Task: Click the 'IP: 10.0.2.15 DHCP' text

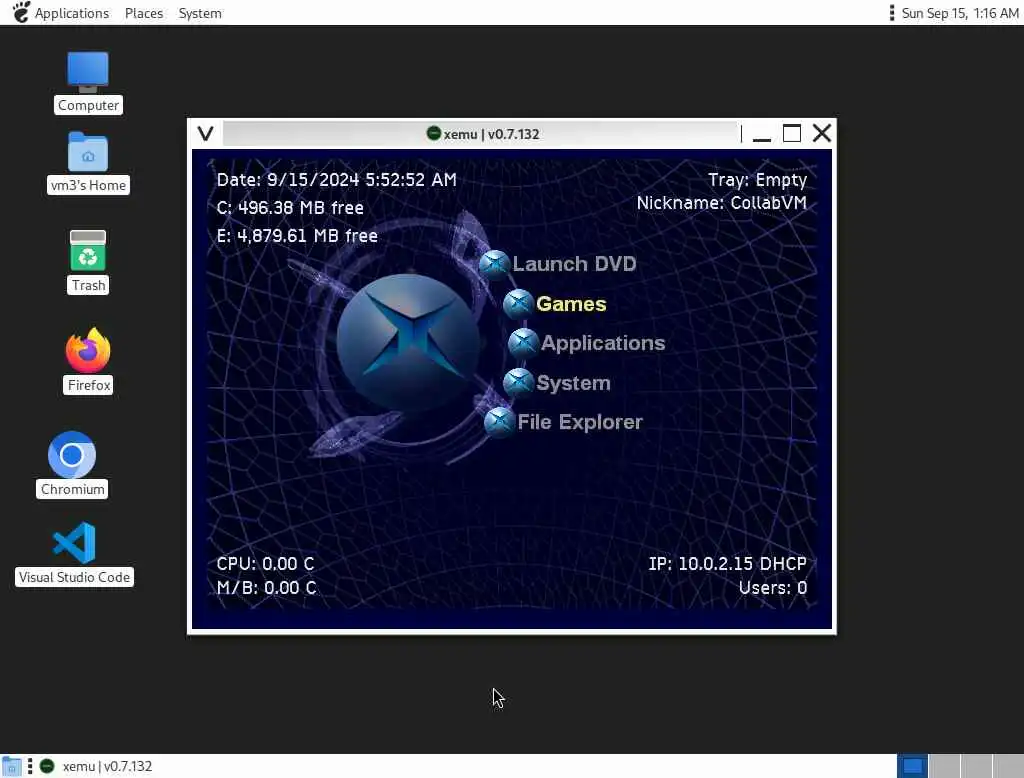Action: tap(728, 564)
